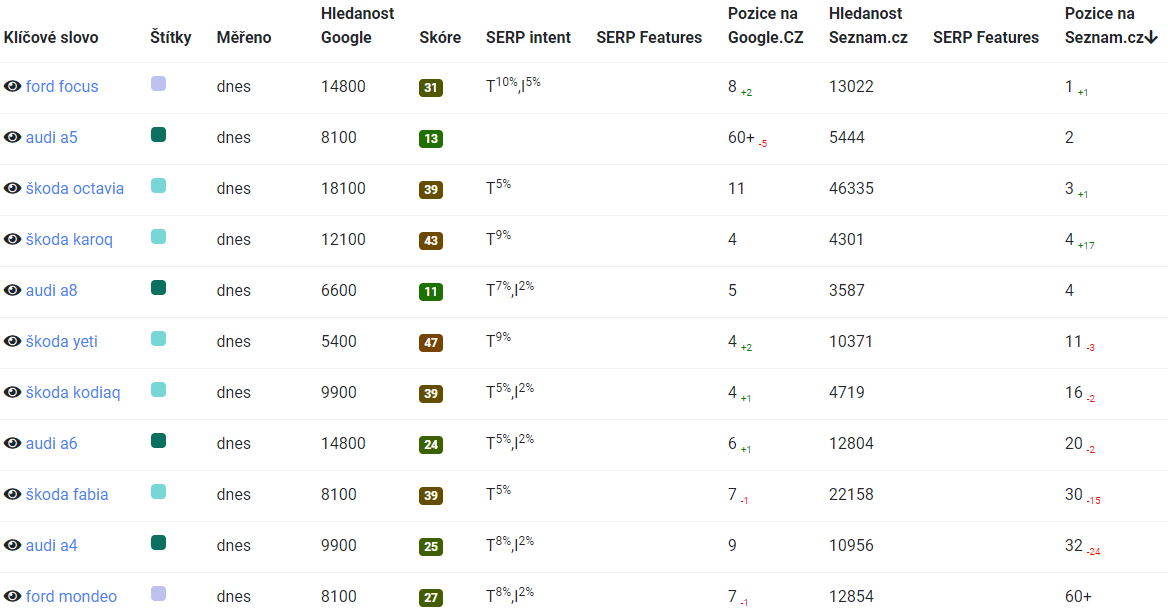This screenshot has width=1168, height=616.
Task: Click score badge 27 for ford mondeo
Action: [x=431, y=598]
